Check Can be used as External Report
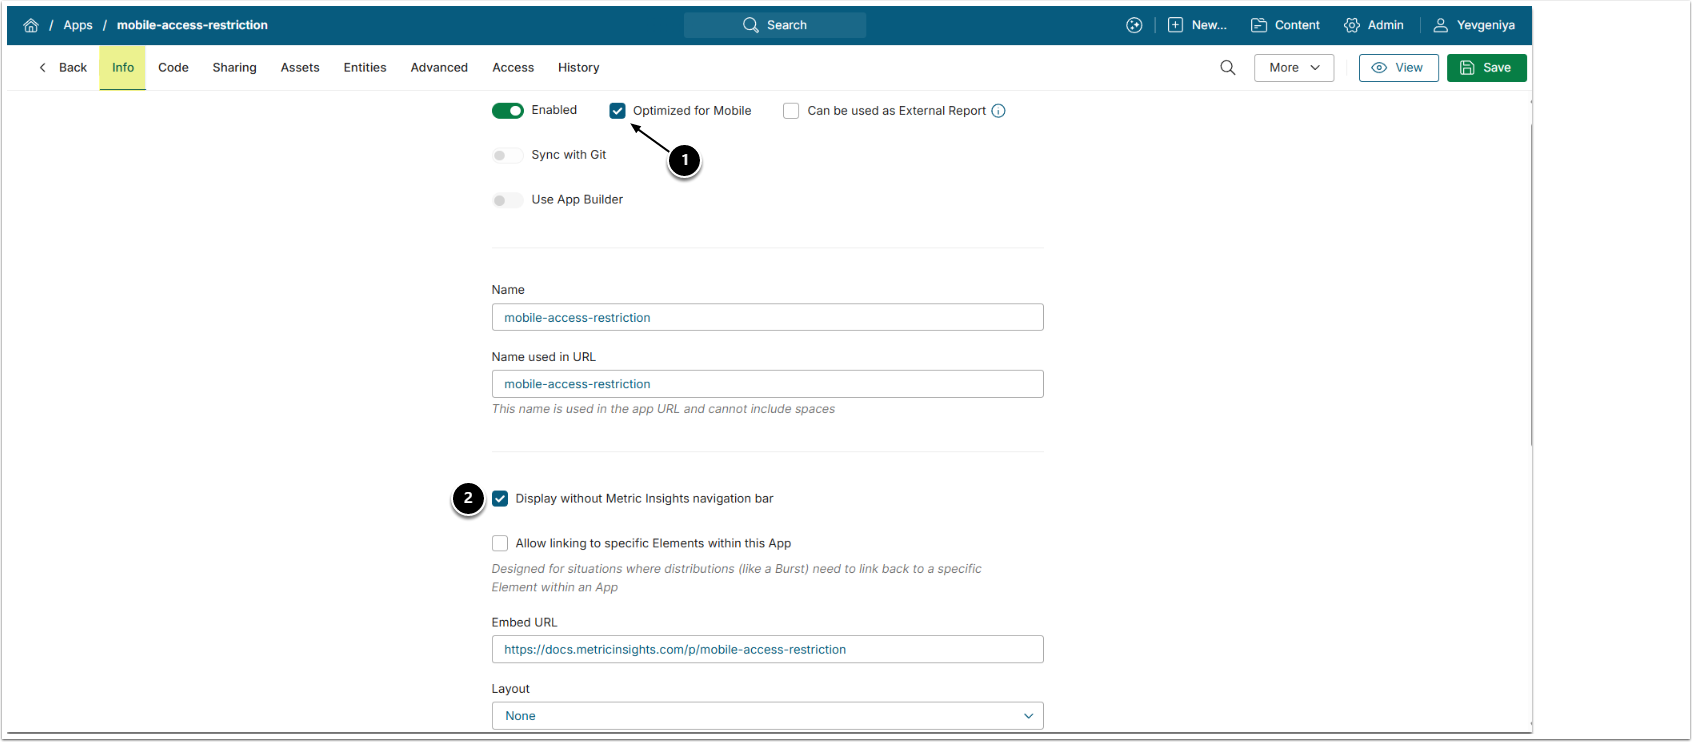Screen dimensions: 1692x742 [x=791, y=111]
